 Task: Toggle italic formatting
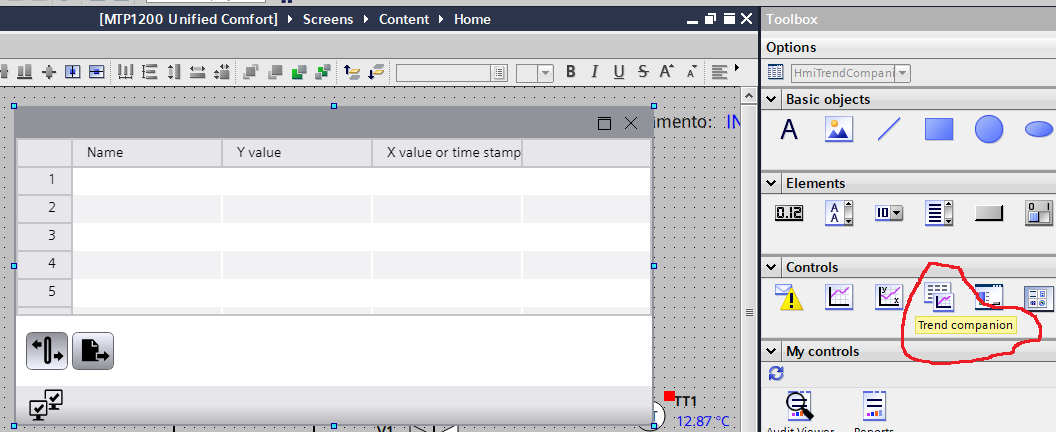[595, 72]
